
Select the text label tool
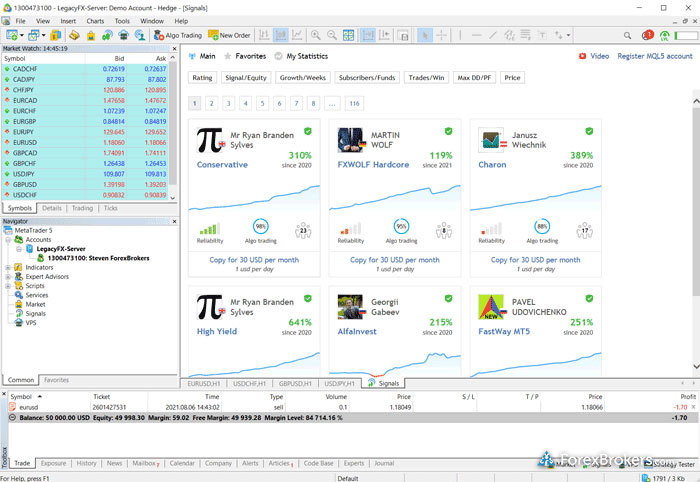(542, 35)
